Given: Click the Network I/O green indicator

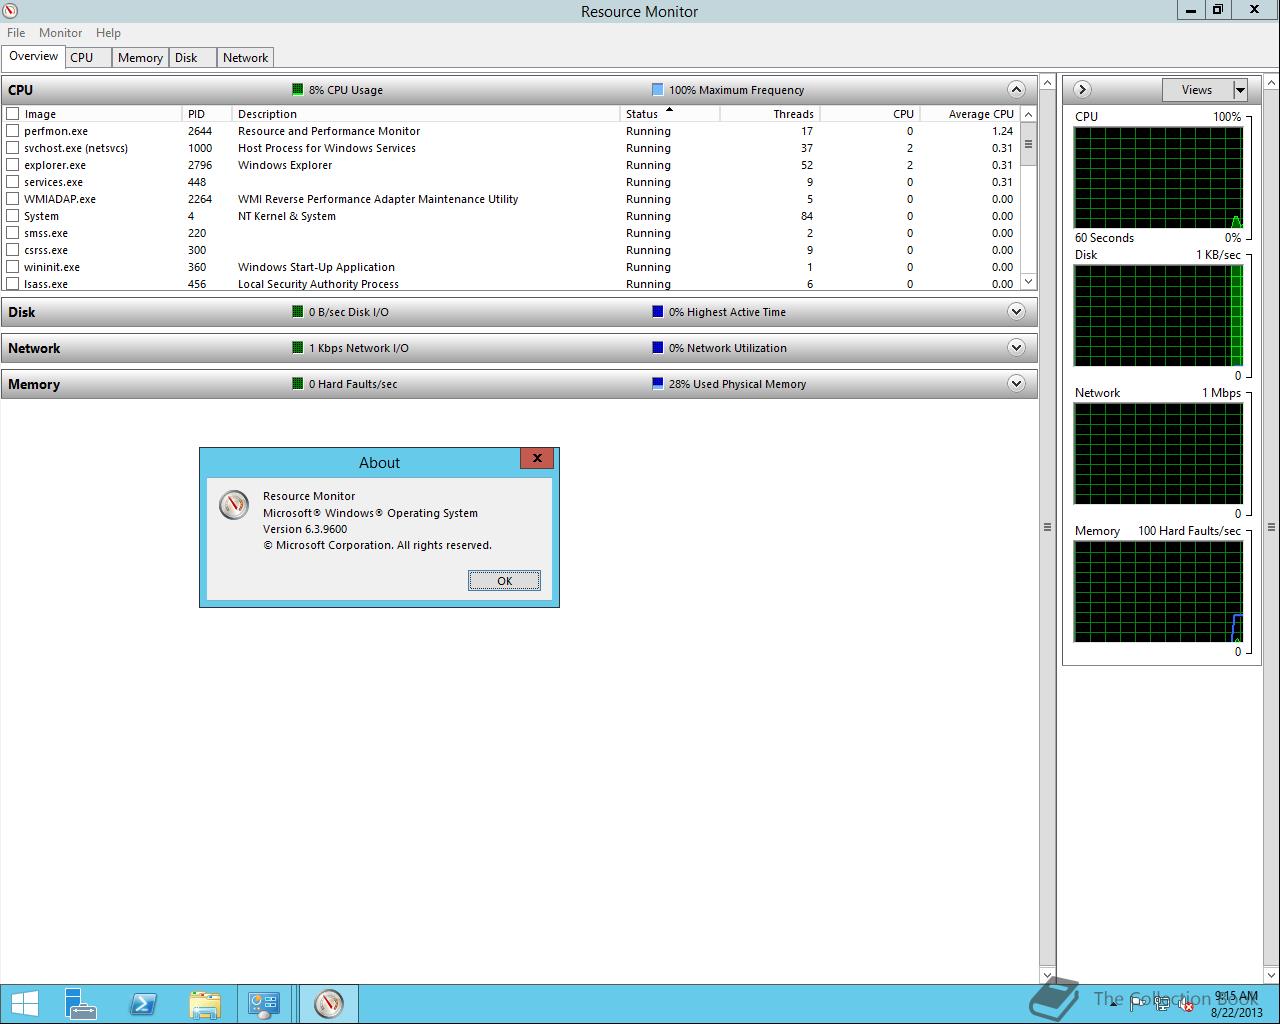Looking at the screenshot, I should [297, 347].
